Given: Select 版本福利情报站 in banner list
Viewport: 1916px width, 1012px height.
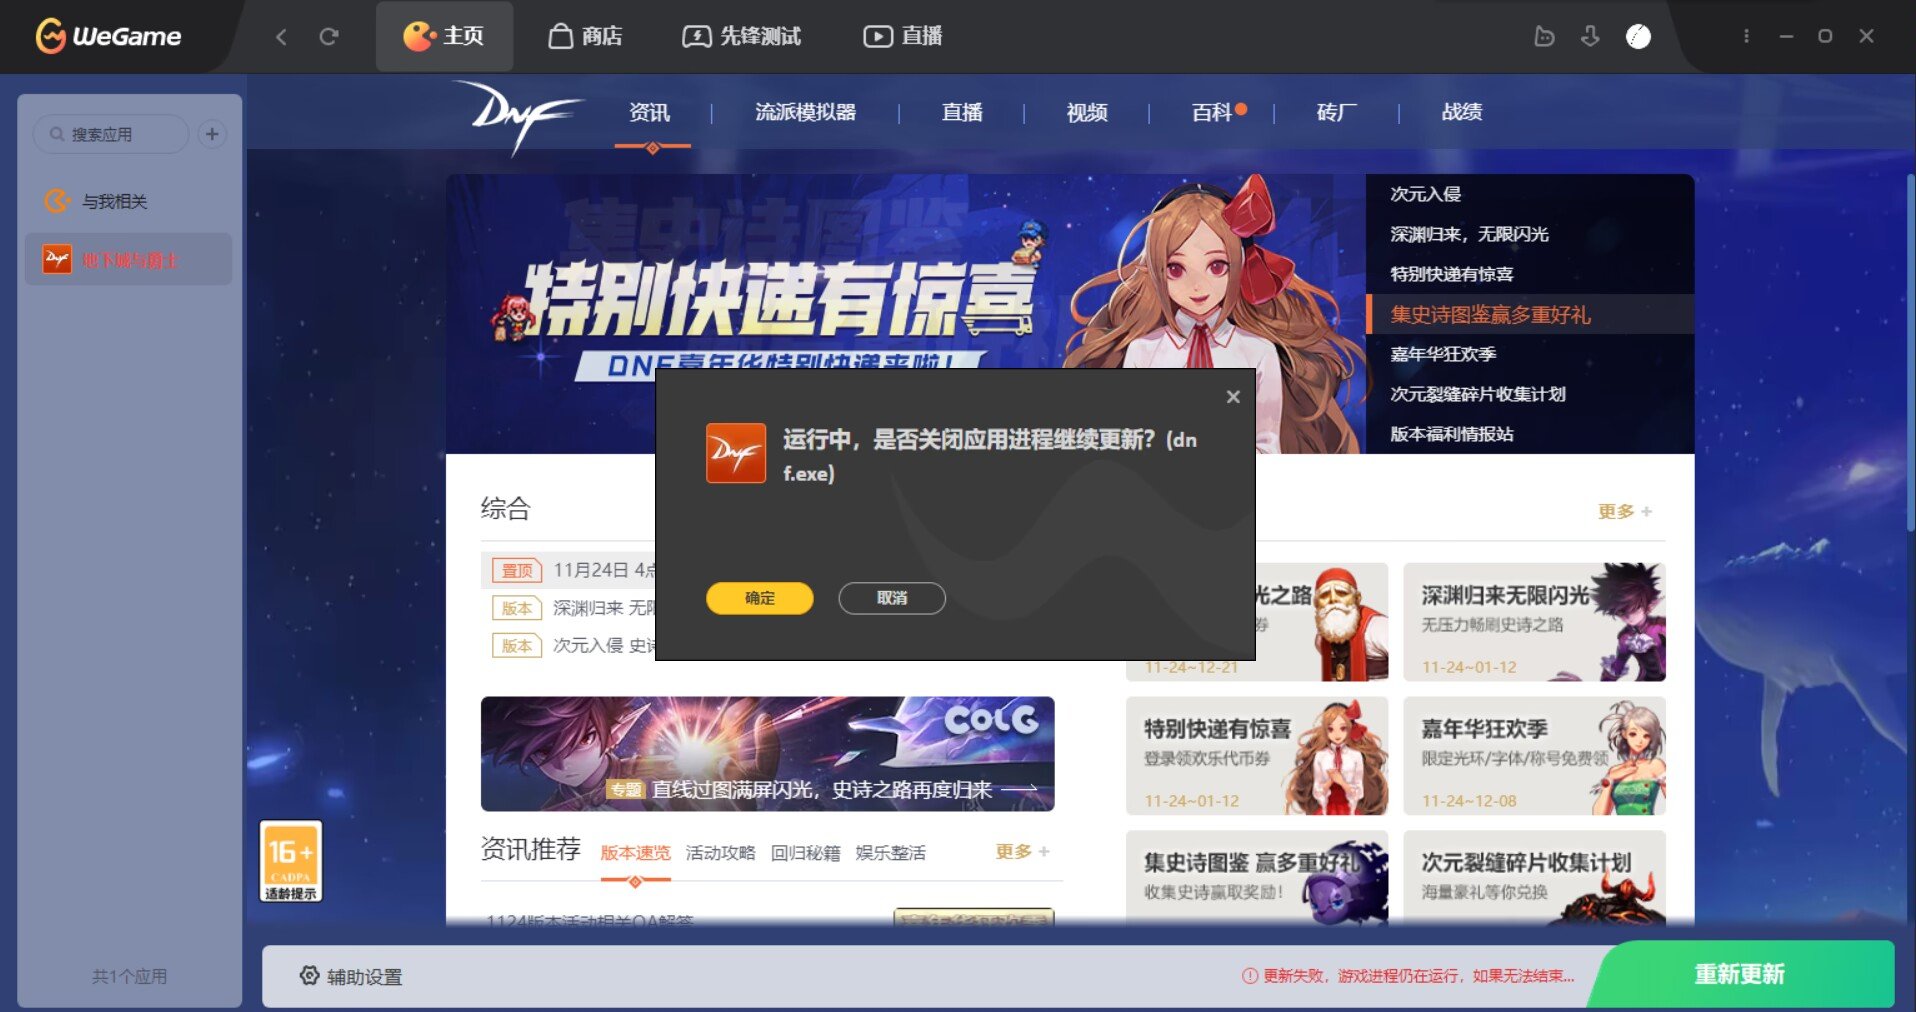Looking at the screenshot, I should click(1530, 434).
